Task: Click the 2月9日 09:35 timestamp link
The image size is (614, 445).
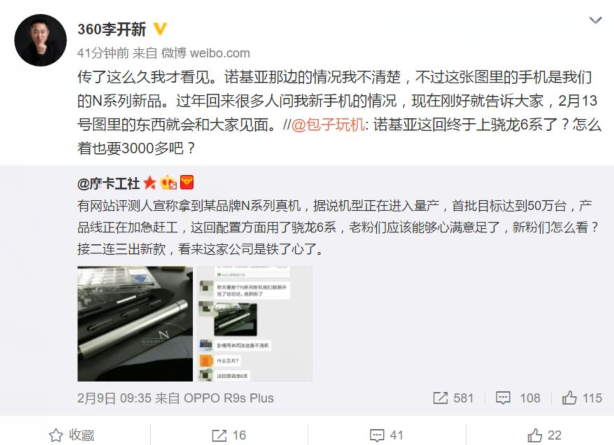Action: (114, 398)
